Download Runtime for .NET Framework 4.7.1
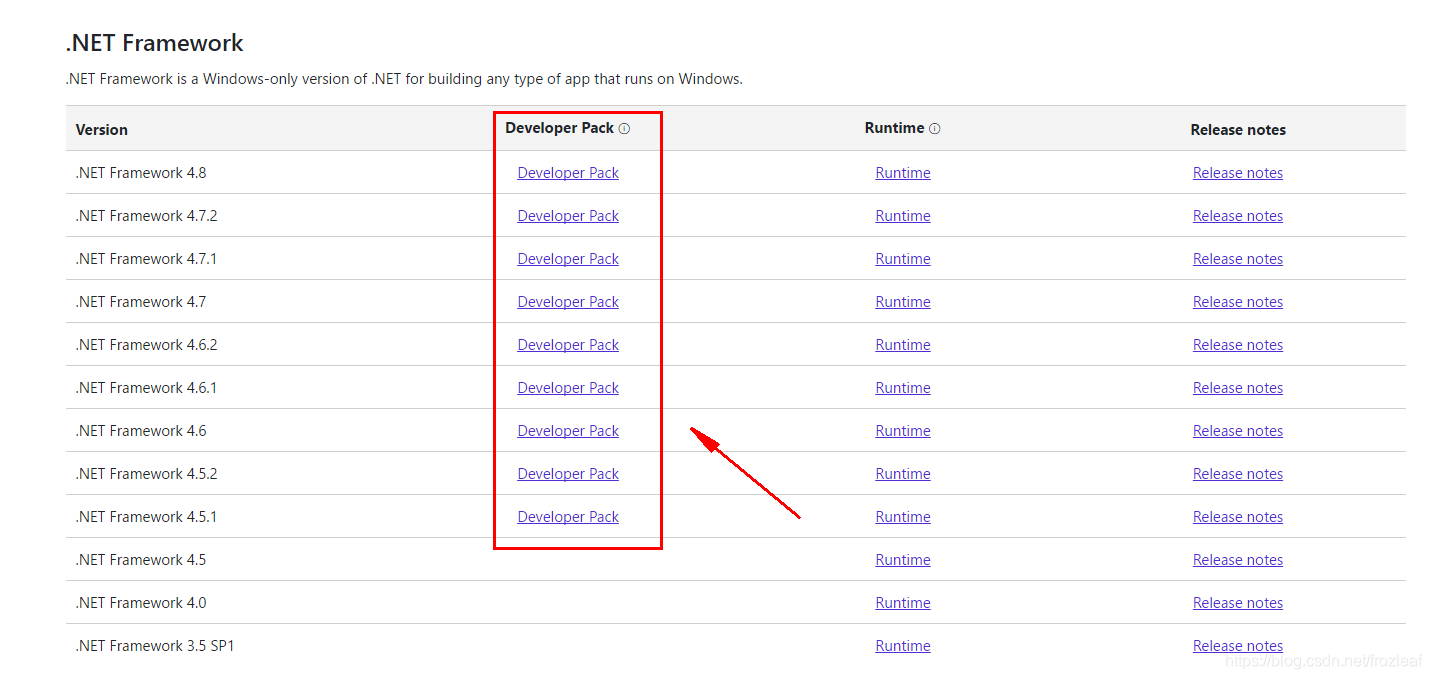This screenshot has width=1432, height=679. pyautogui.click(x=903, y=259)
